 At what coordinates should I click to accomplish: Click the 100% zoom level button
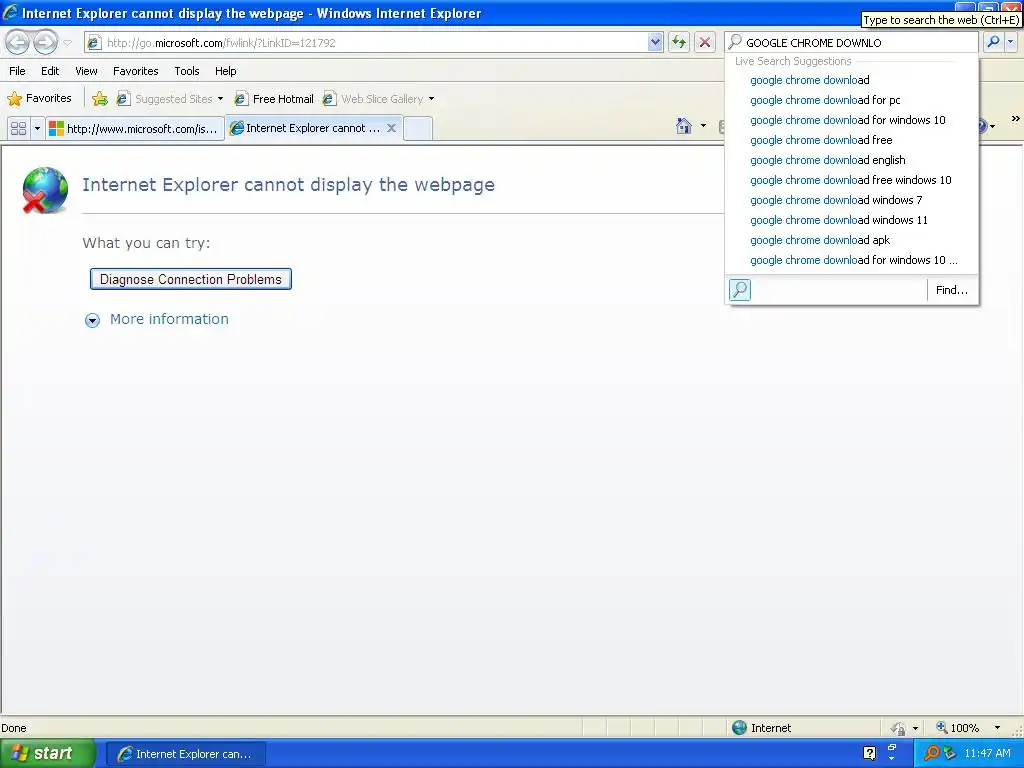tap(958, 728)
